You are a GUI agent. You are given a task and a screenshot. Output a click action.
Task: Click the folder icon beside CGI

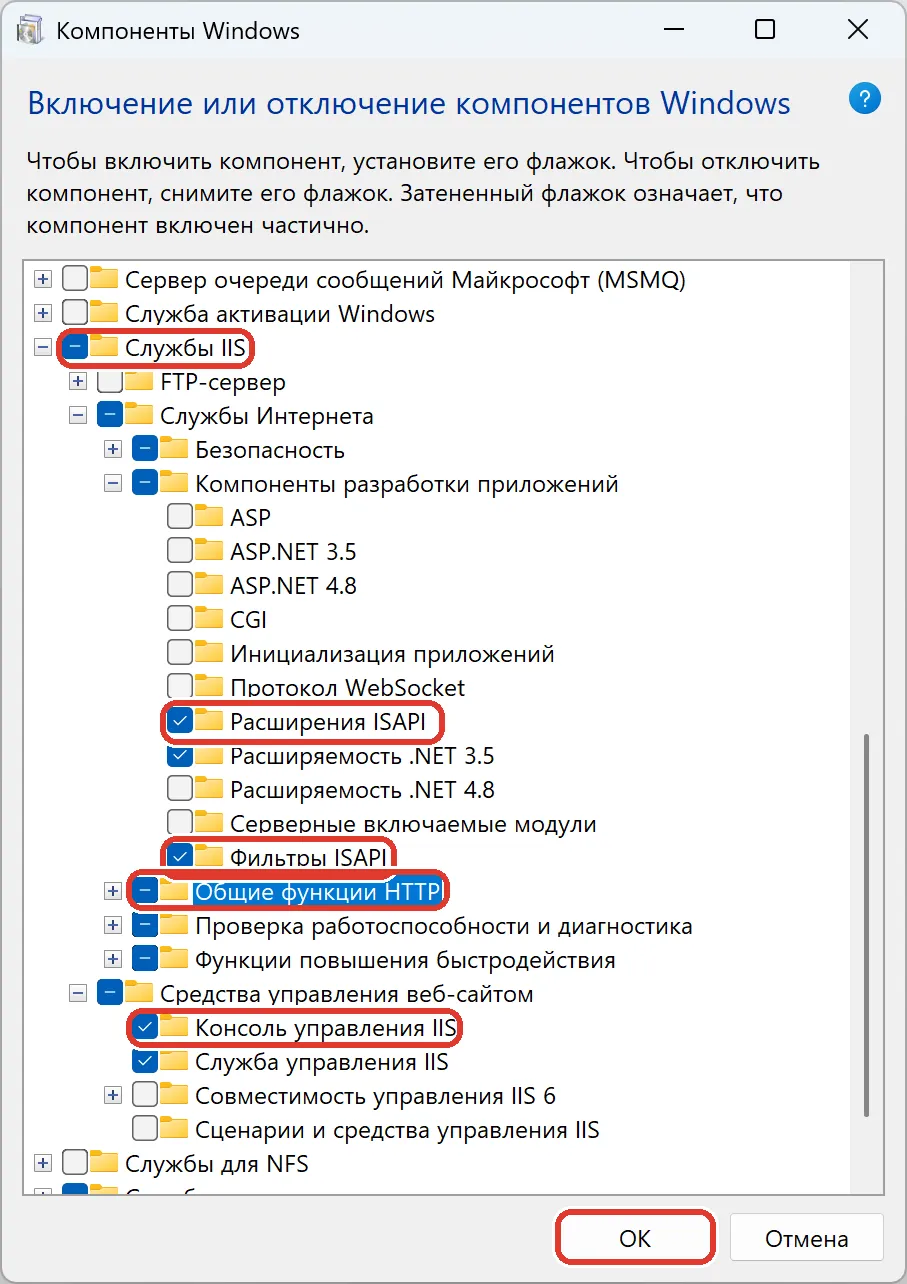point(209,619)
